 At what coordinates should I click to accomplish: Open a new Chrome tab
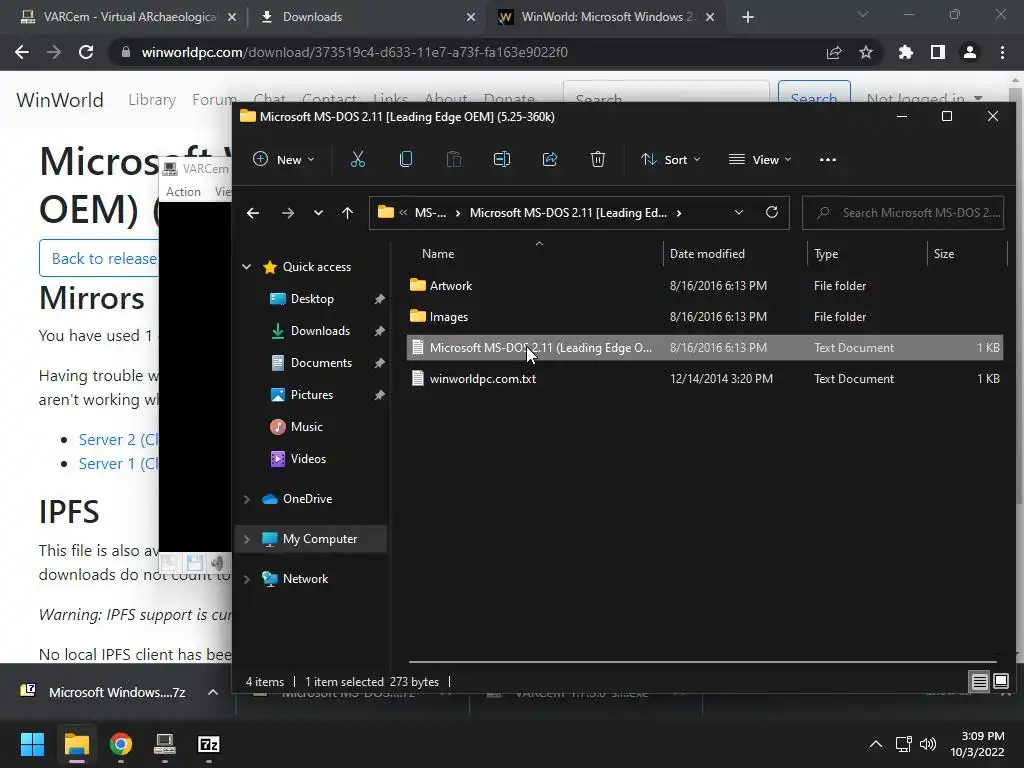(x=748, y=17)
